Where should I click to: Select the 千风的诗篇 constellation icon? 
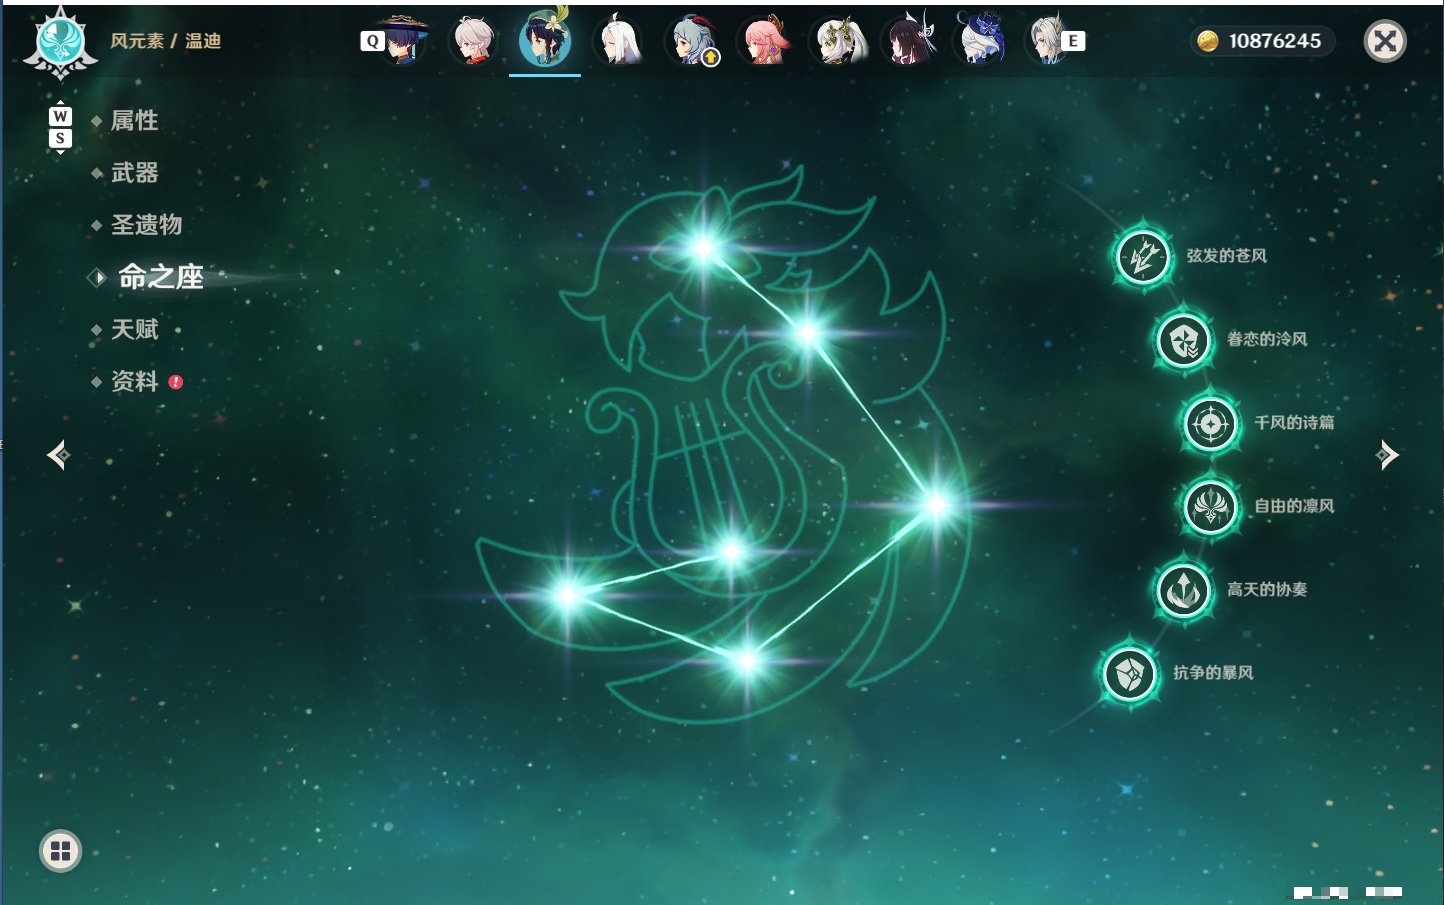[1211, 424]
